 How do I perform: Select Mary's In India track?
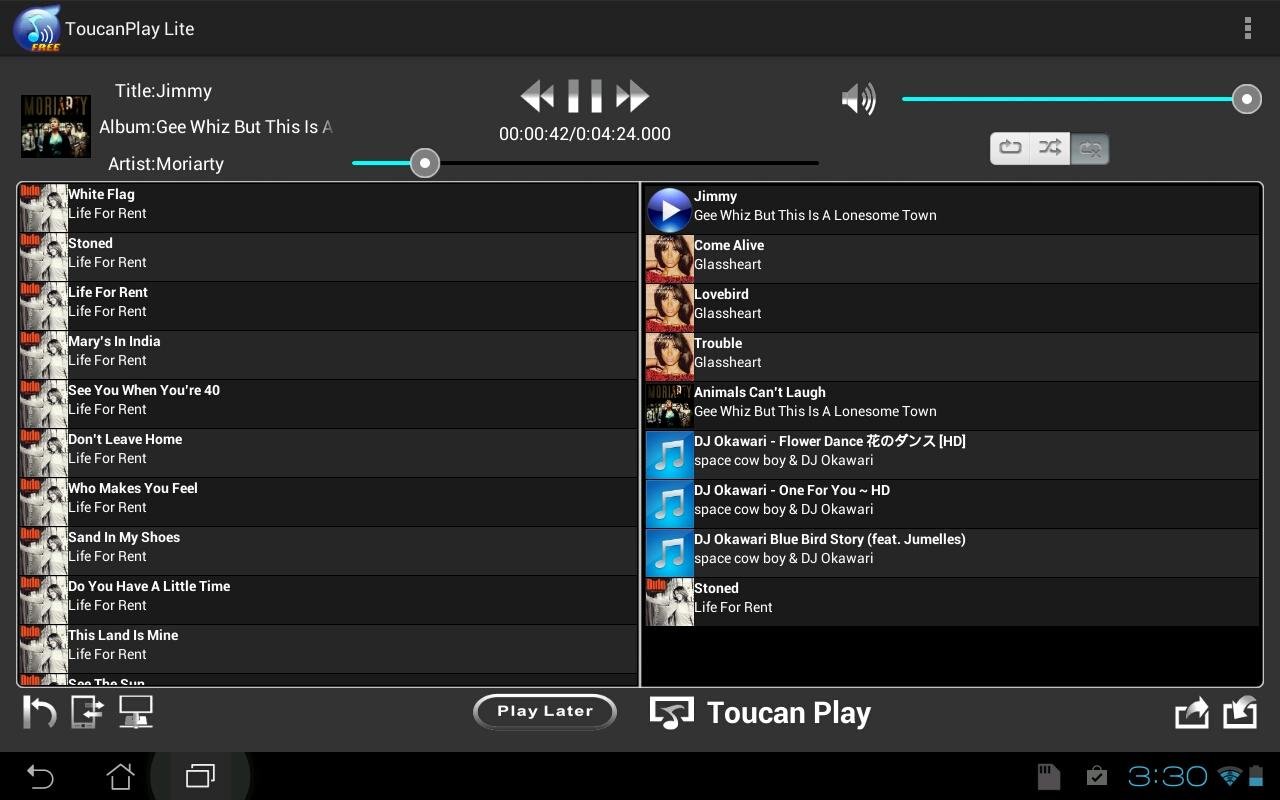click(328, 355)
